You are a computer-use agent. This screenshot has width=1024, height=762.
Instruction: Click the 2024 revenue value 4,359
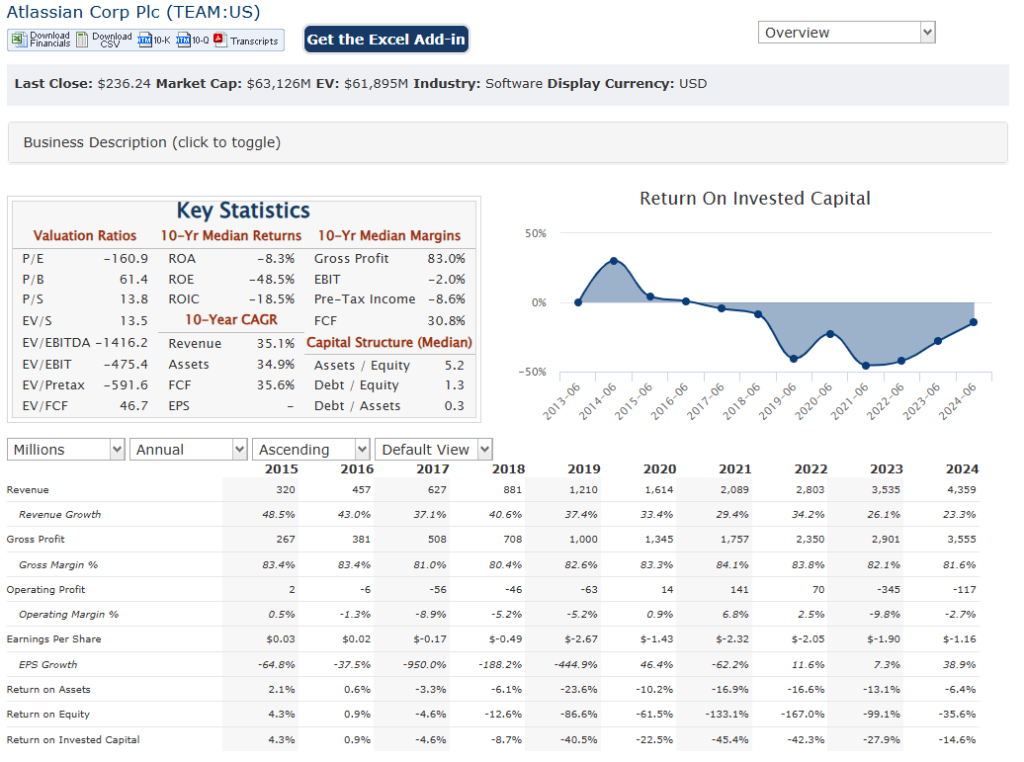962,490
